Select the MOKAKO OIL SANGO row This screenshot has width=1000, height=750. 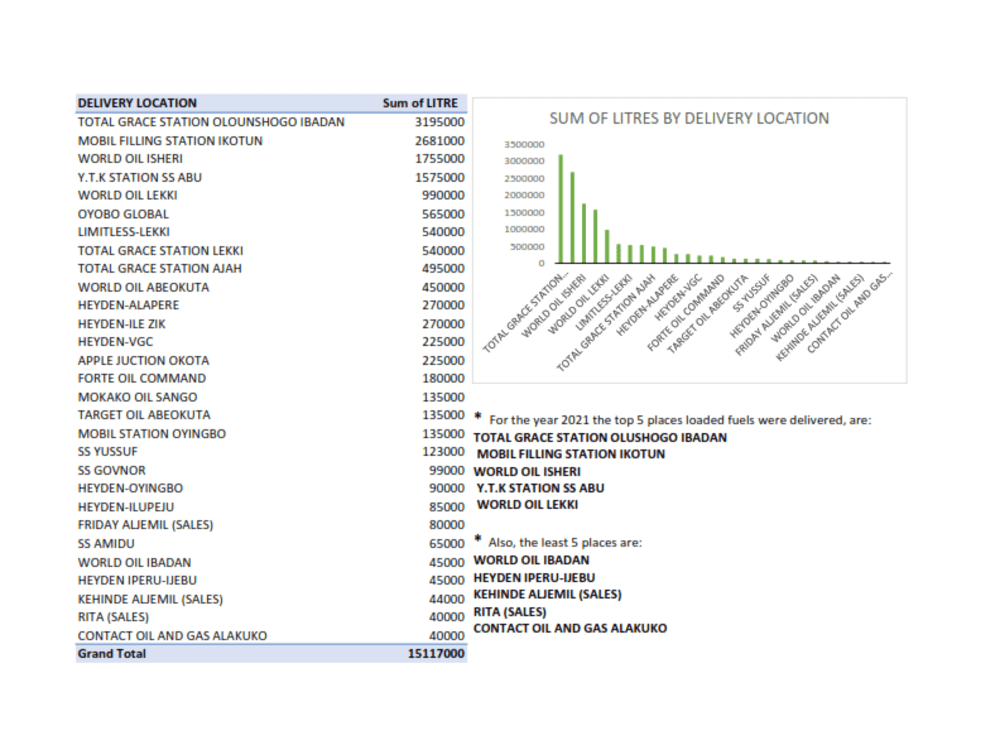(x=271, y=397)
